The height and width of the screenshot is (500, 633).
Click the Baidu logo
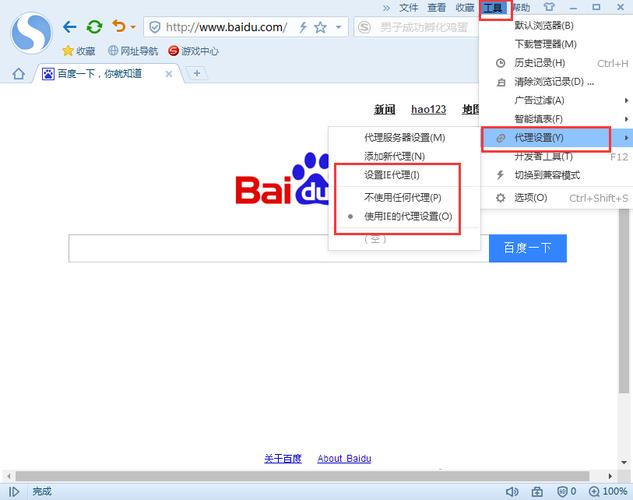tap(282, 179)
